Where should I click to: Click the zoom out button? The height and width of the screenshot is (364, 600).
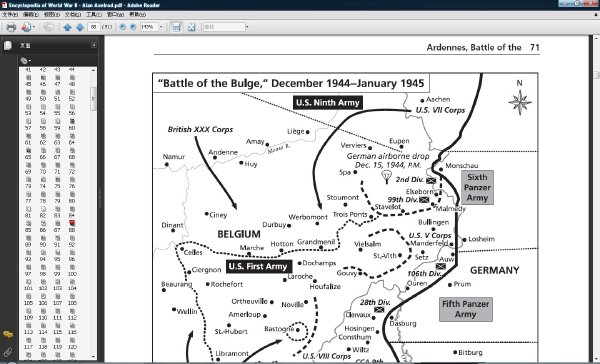tap(122, 27)
